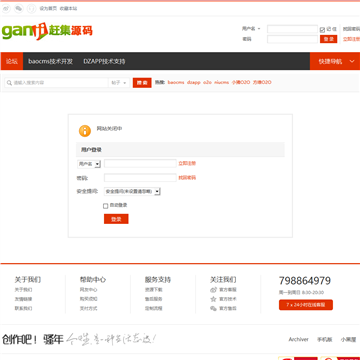
Task: Click the 7x24小时在线客服 button
Action: [306, 305]
